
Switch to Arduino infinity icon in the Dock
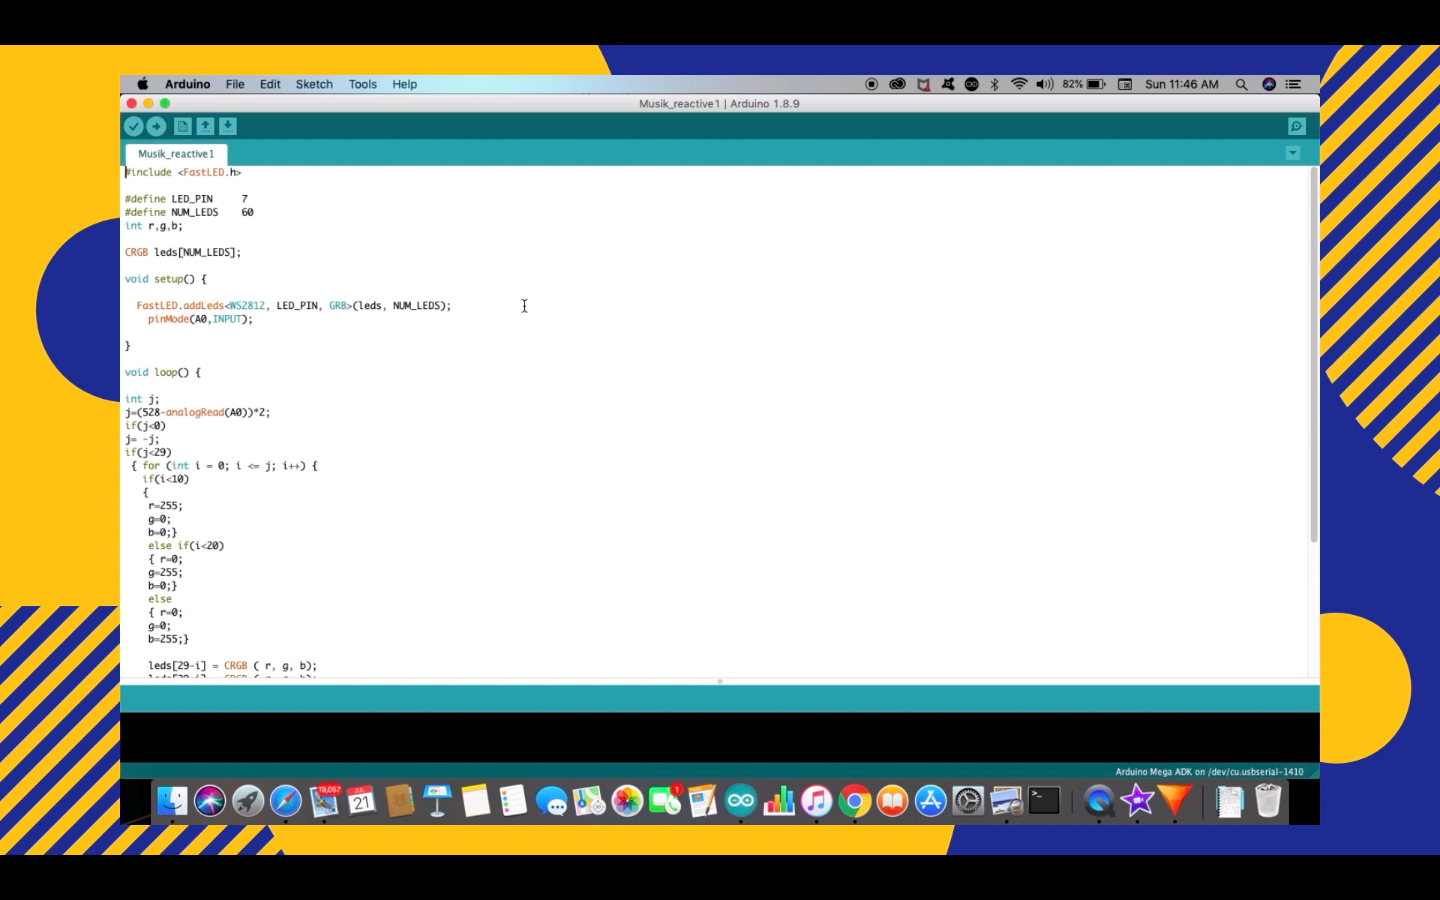click(741, 801)
